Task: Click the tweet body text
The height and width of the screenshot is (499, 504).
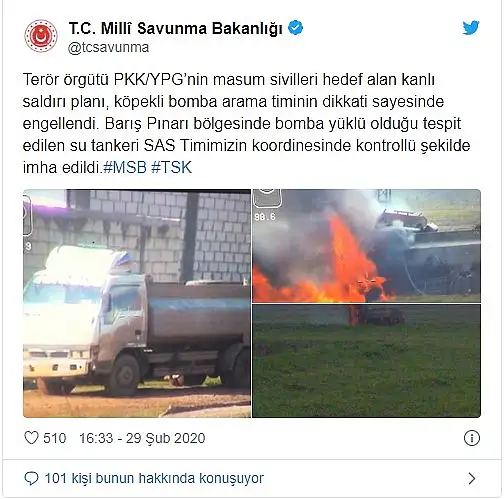Action: [x=246, y=123]
